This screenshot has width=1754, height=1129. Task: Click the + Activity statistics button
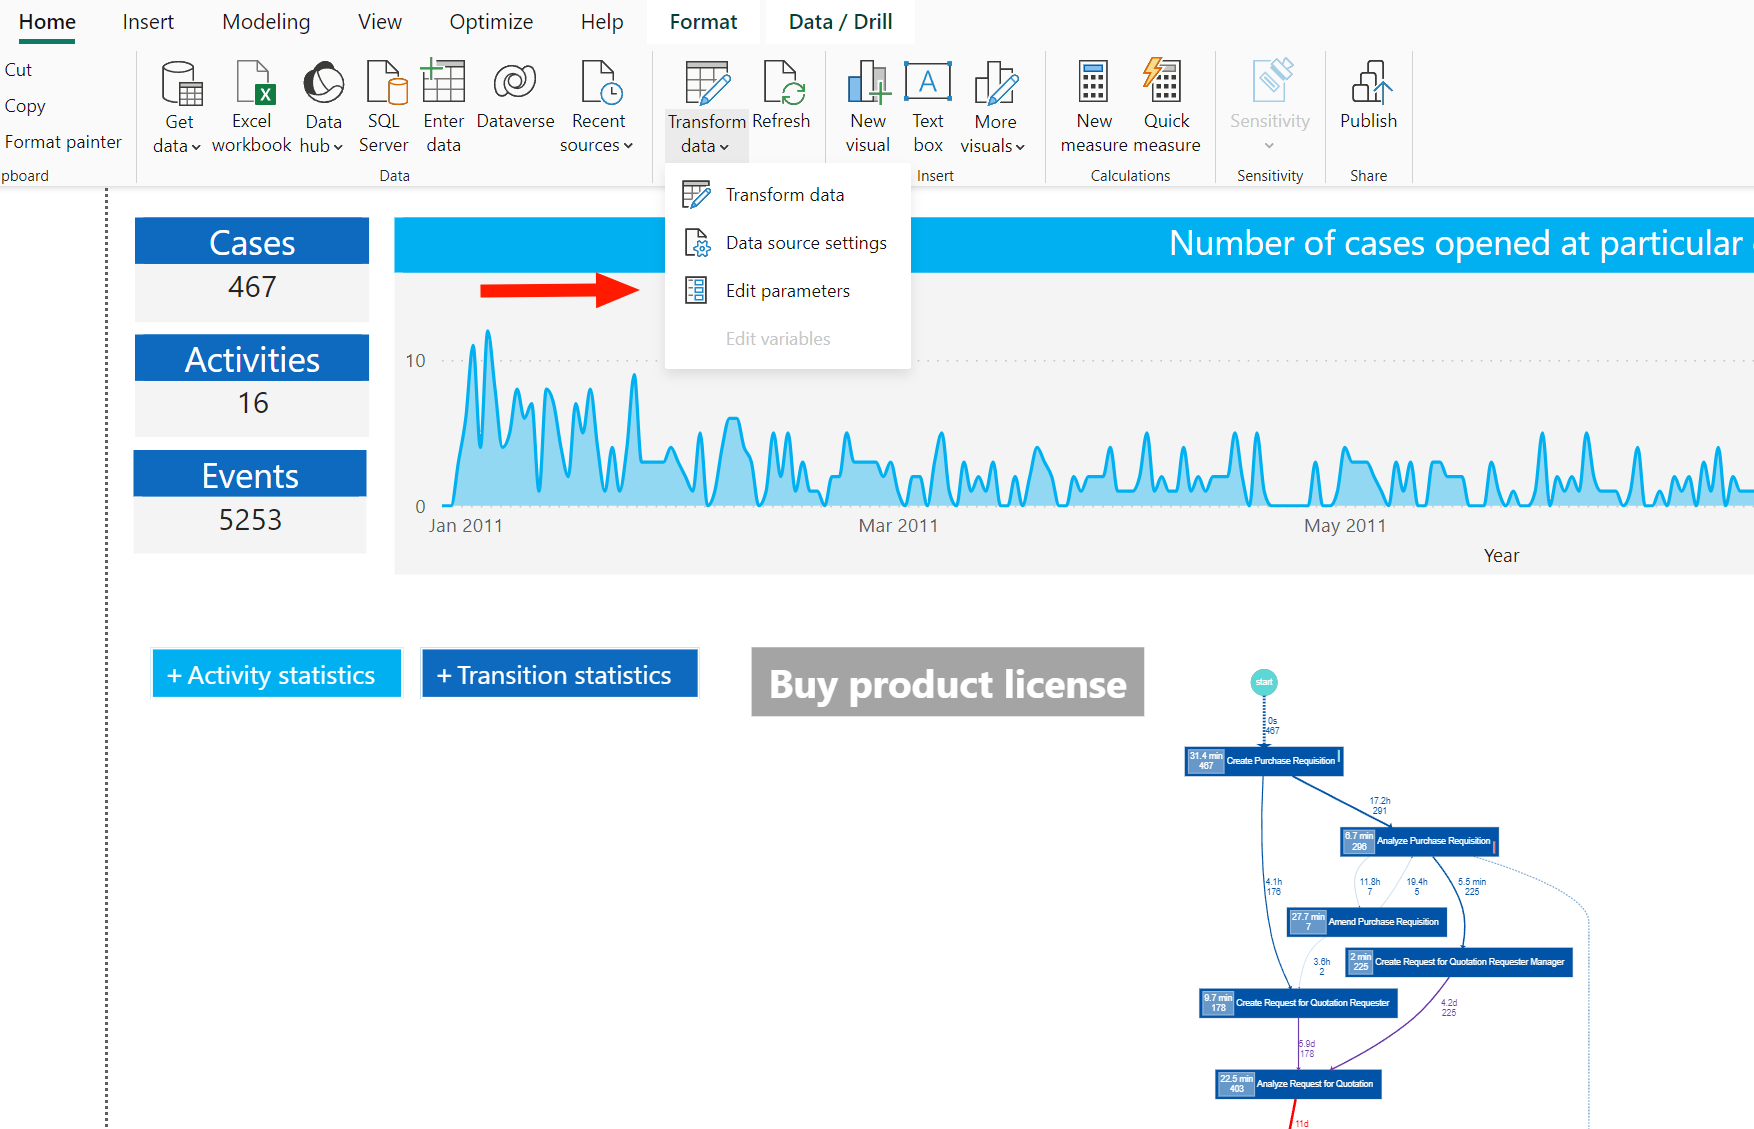click(276, 674)
